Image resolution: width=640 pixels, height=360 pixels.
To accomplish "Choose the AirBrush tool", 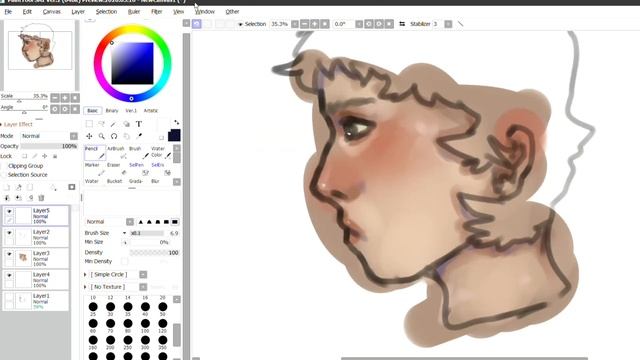I will coord(116,153).
